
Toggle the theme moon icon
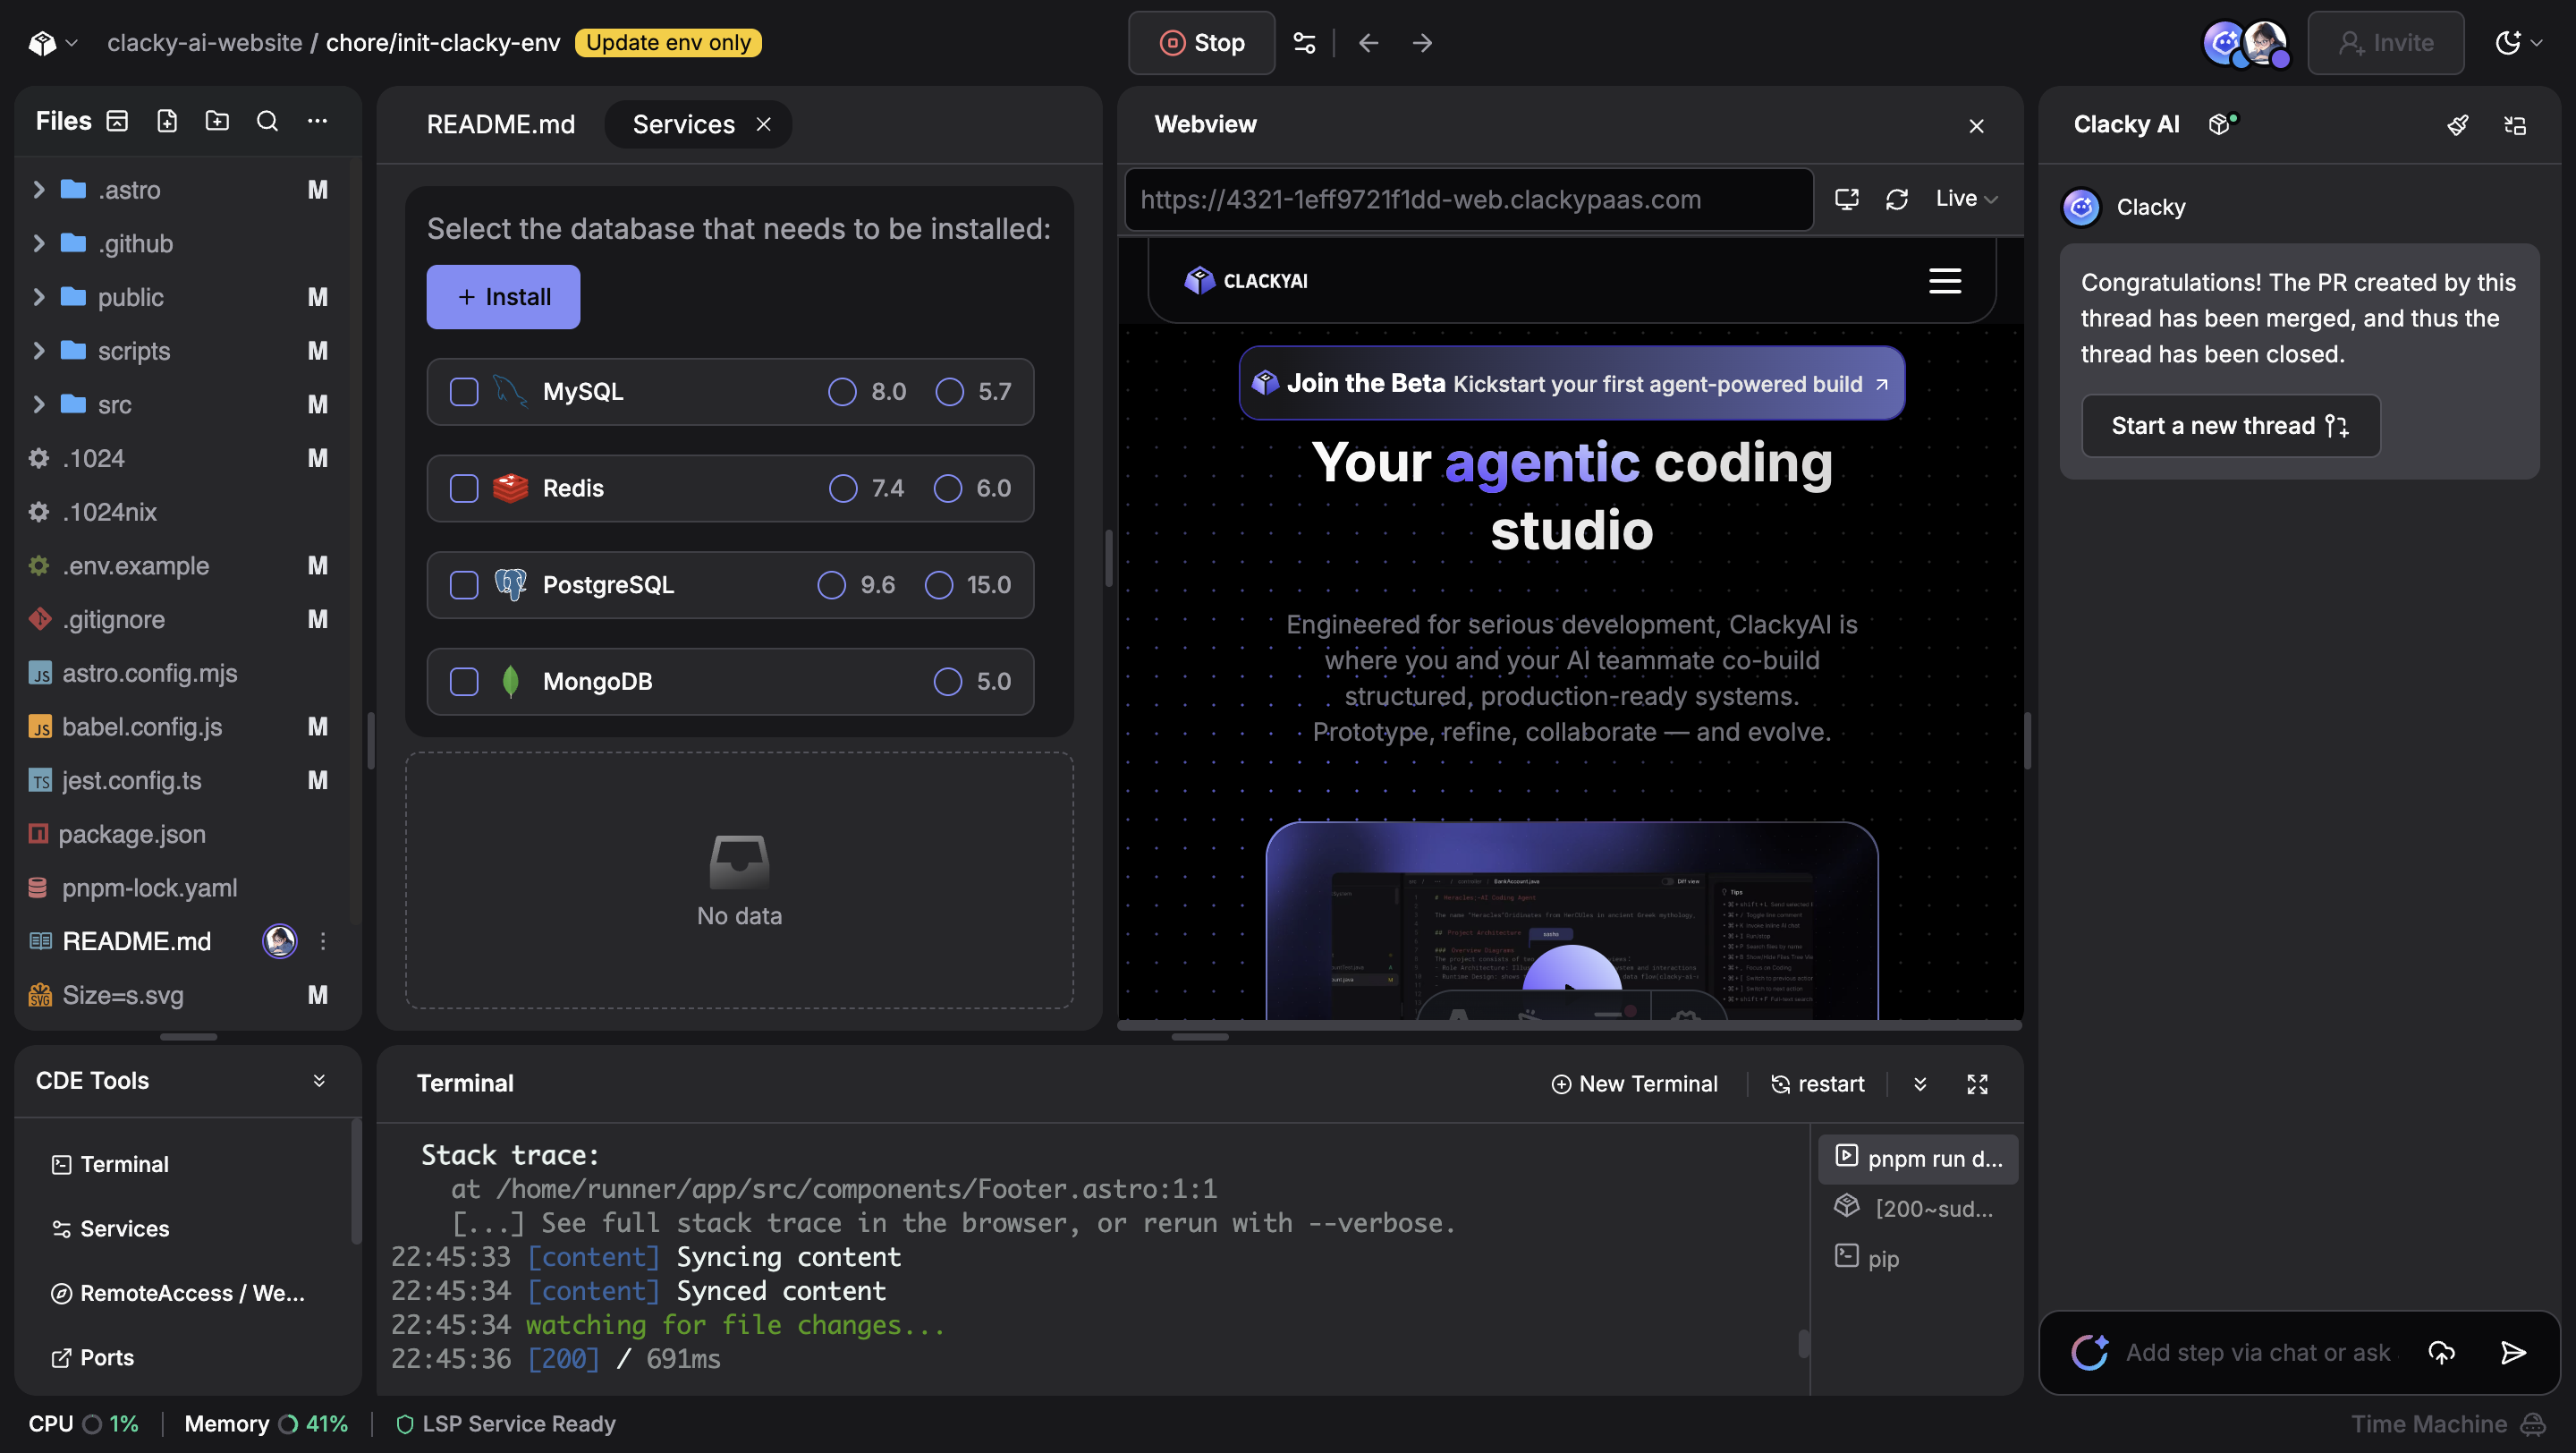coord(2507,43)
